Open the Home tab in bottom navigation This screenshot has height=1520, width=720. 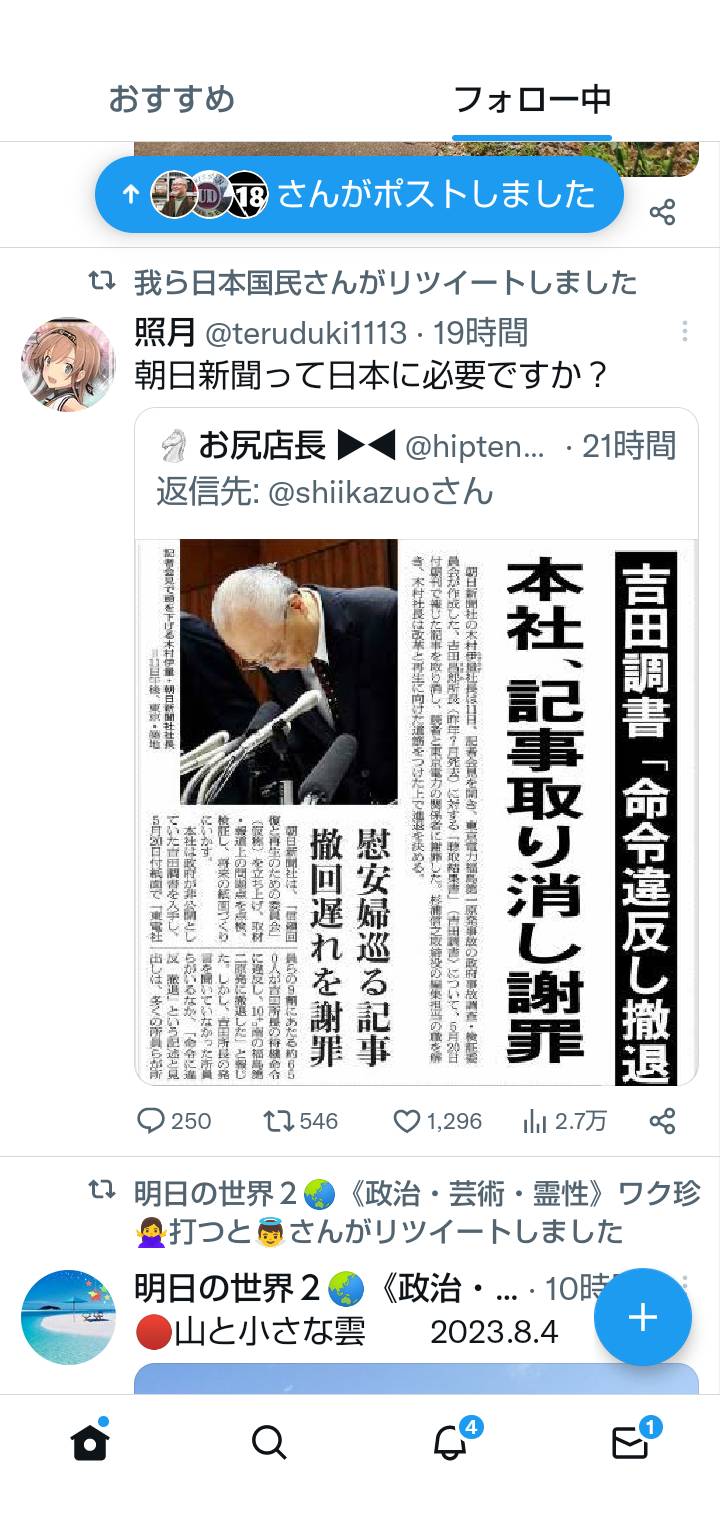[x=90, y=1441]
